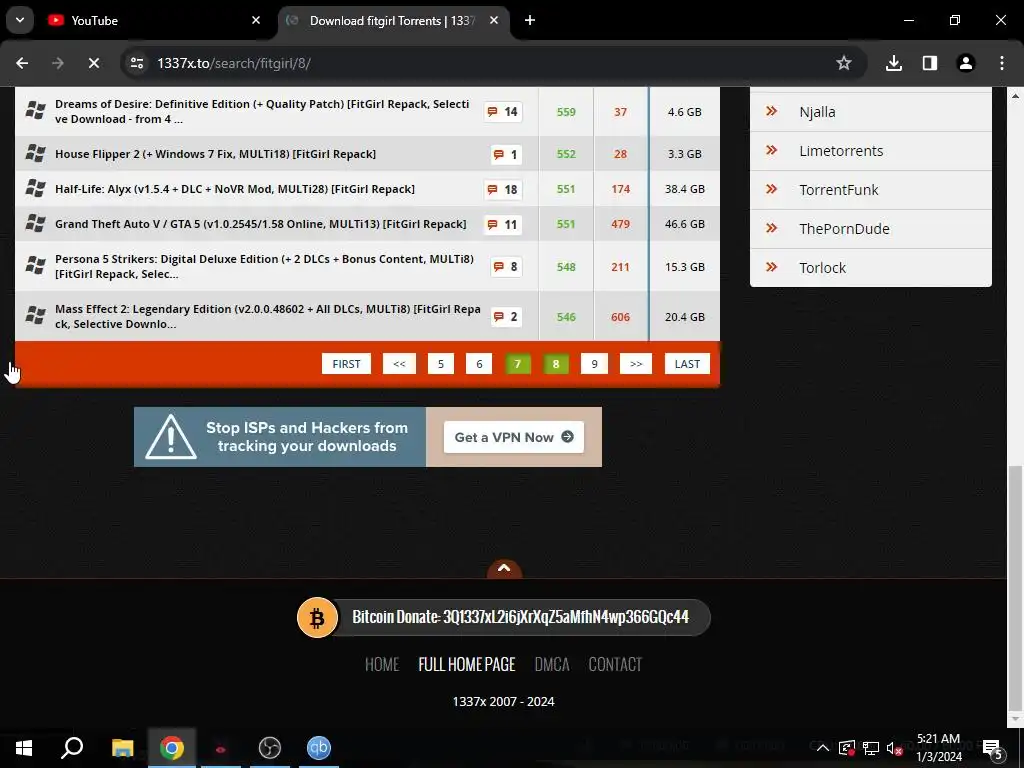Select current results page 8
This screenshot has width=1024, height=768.
(x=556, y=364)
